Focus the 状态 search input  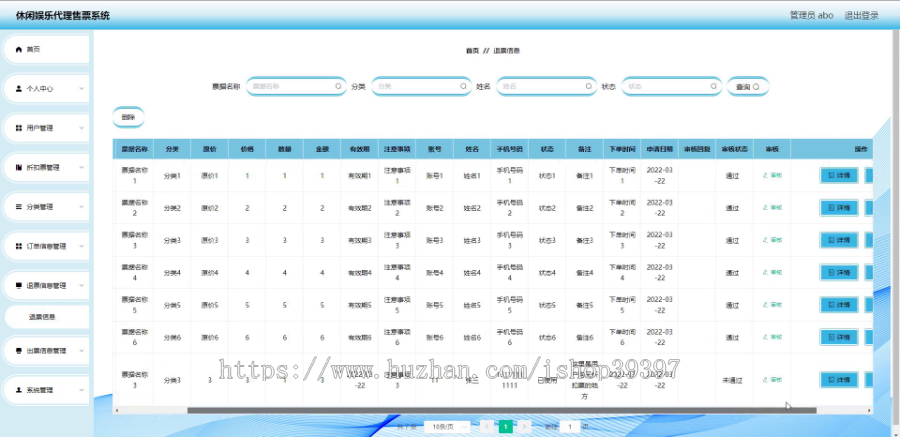pyautogui.click(x=672, y=86)
